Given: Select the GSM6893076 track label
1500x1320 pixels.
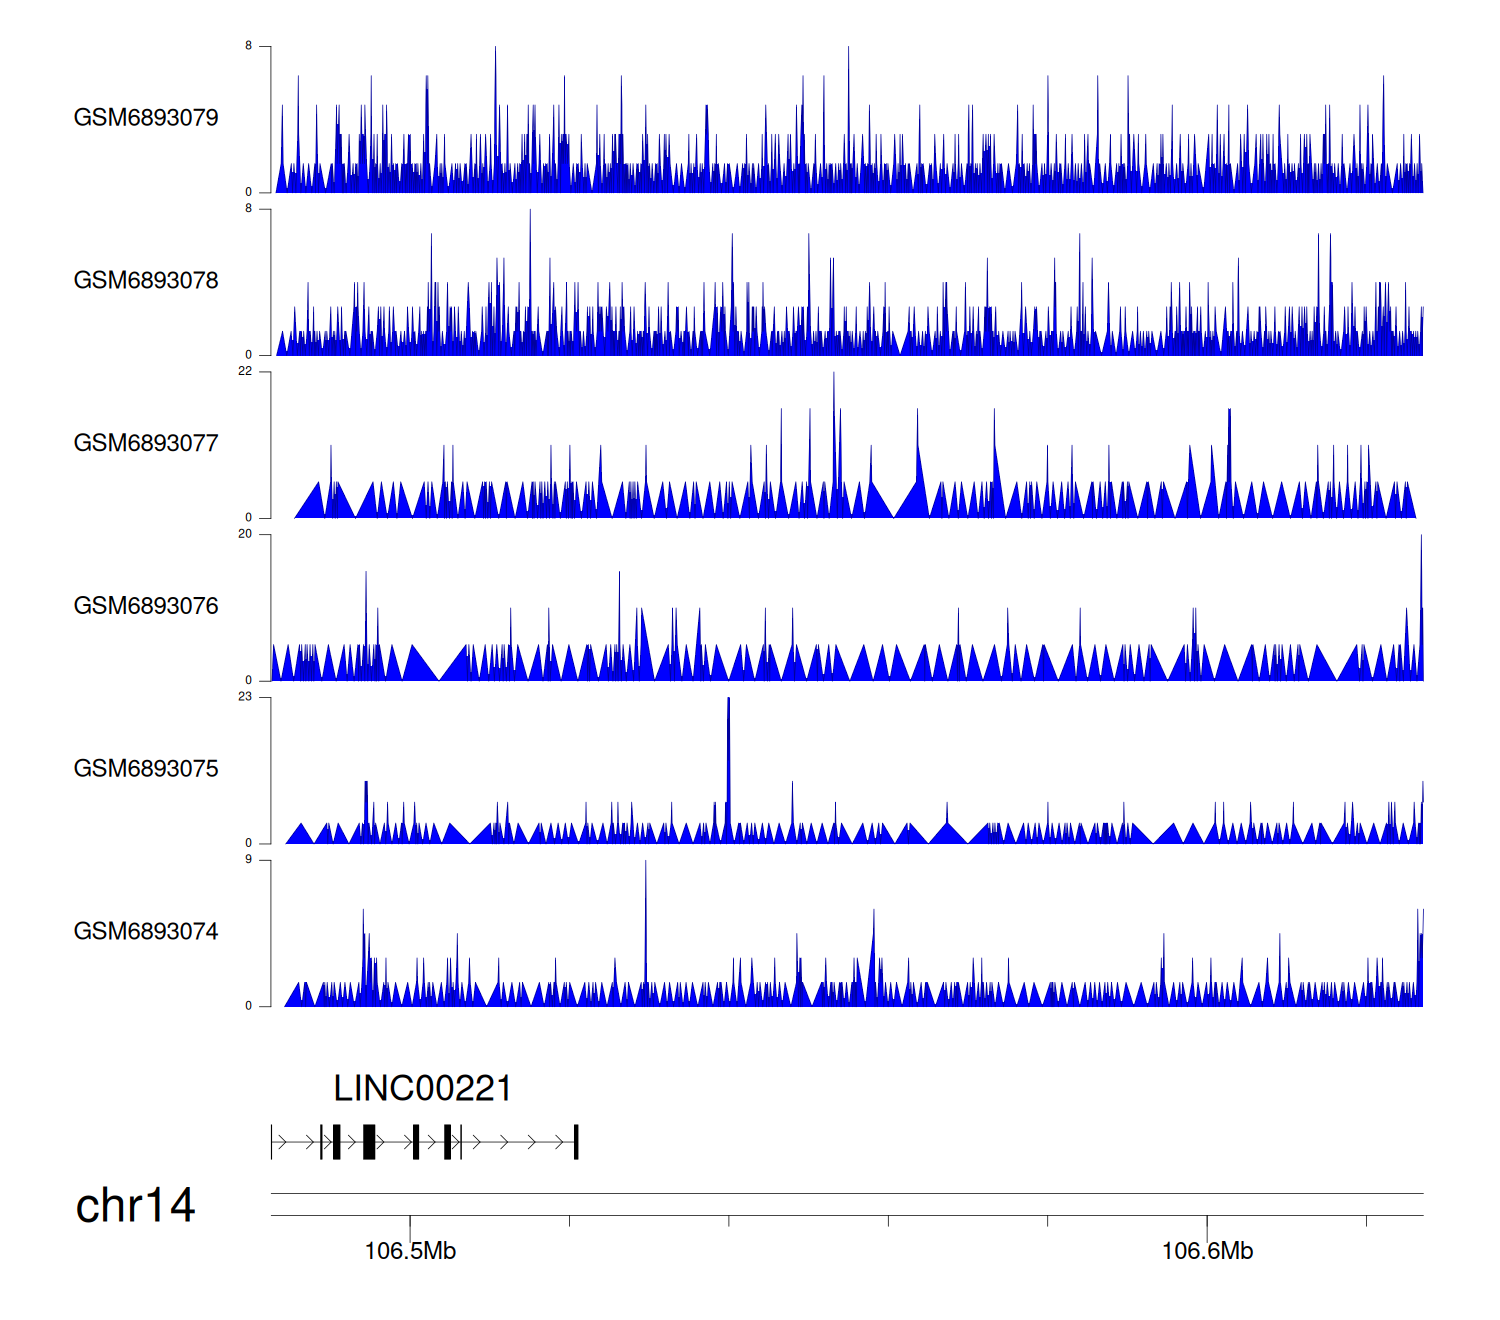Looking at the screenshot, I should pyautogui.click(x=146, y=606).
